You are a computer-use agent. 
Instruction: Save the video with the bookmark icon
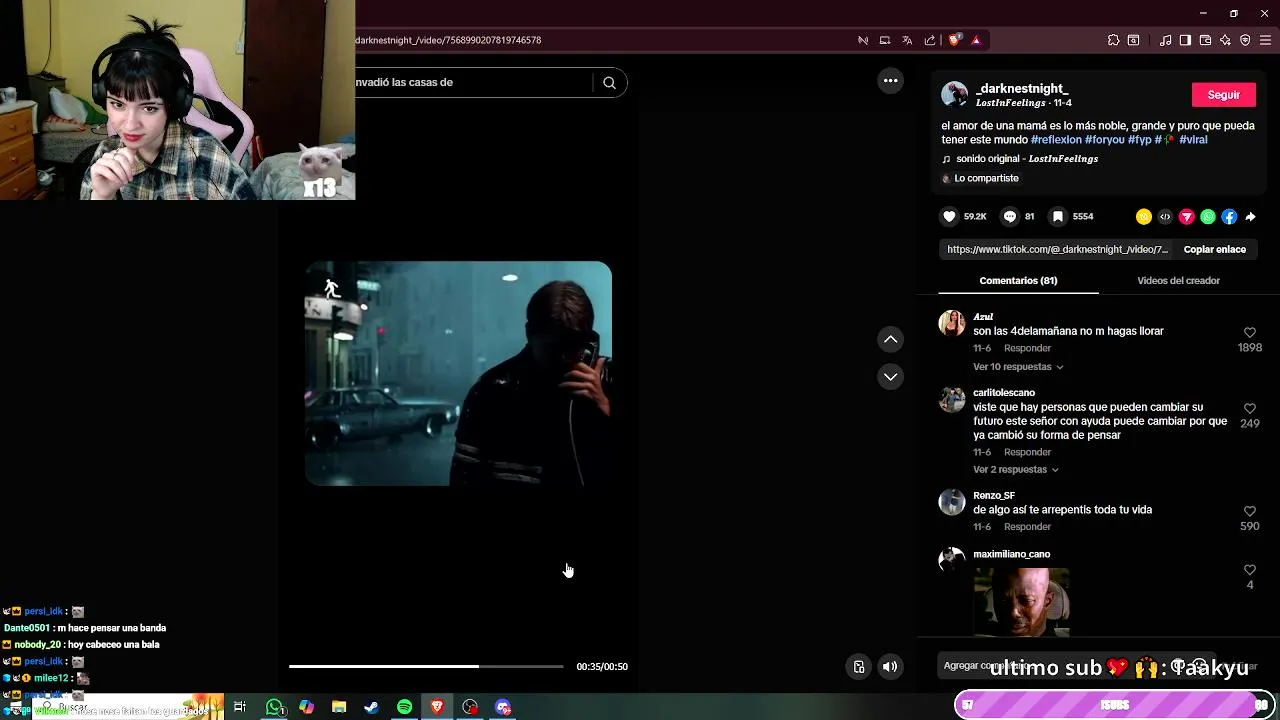(1057, 216)
